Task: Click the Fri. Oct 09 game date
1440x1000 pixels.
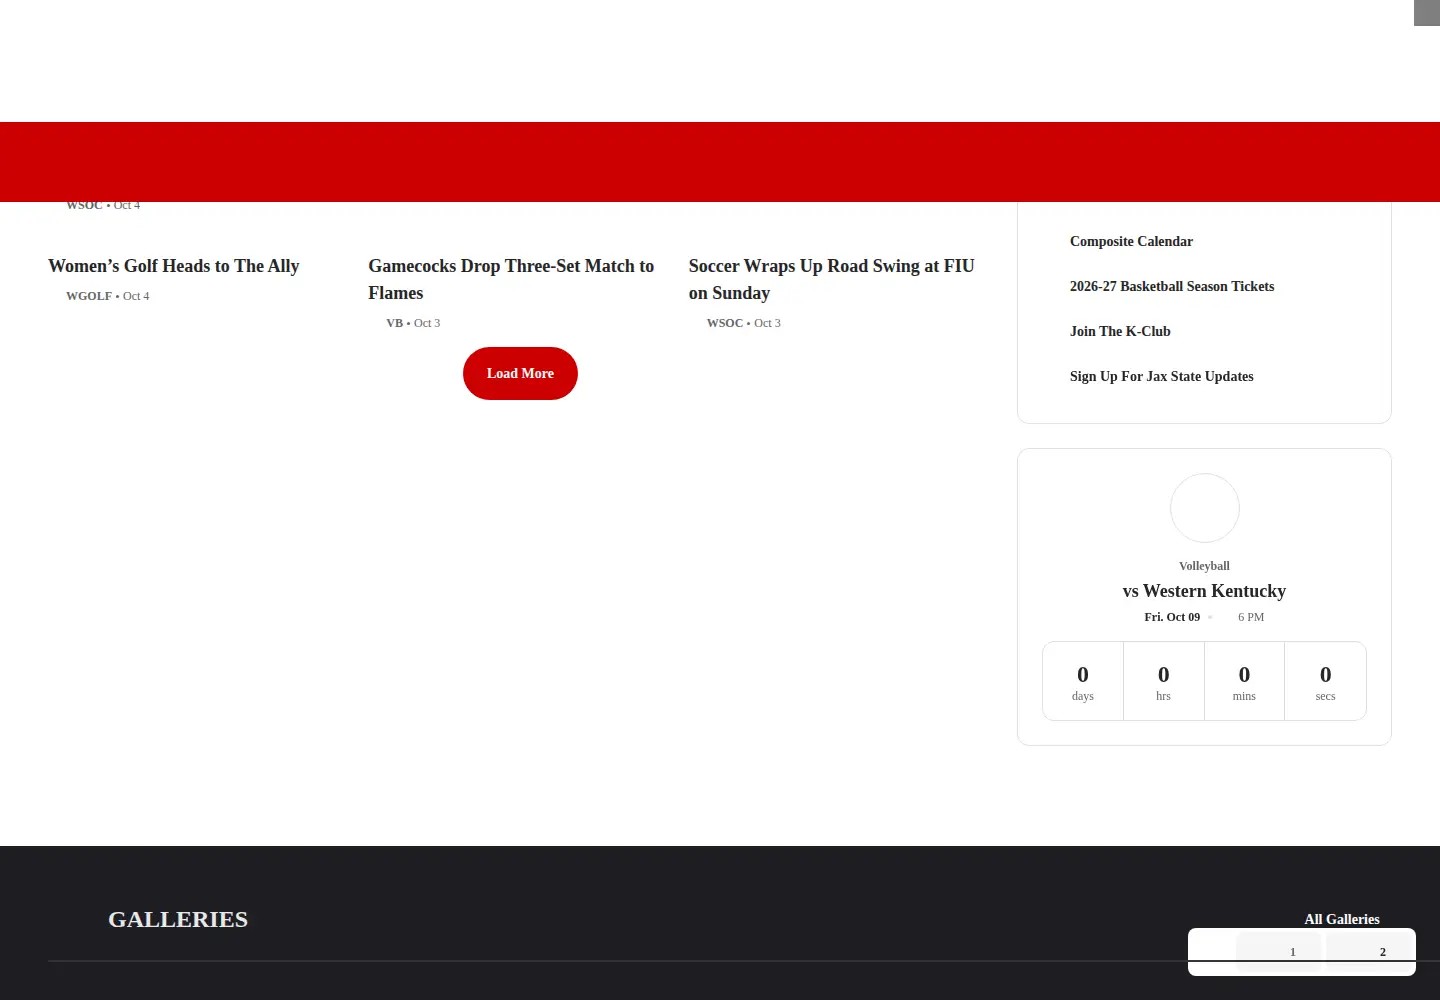Action: pyautogui.click(x=1172, y=617)
